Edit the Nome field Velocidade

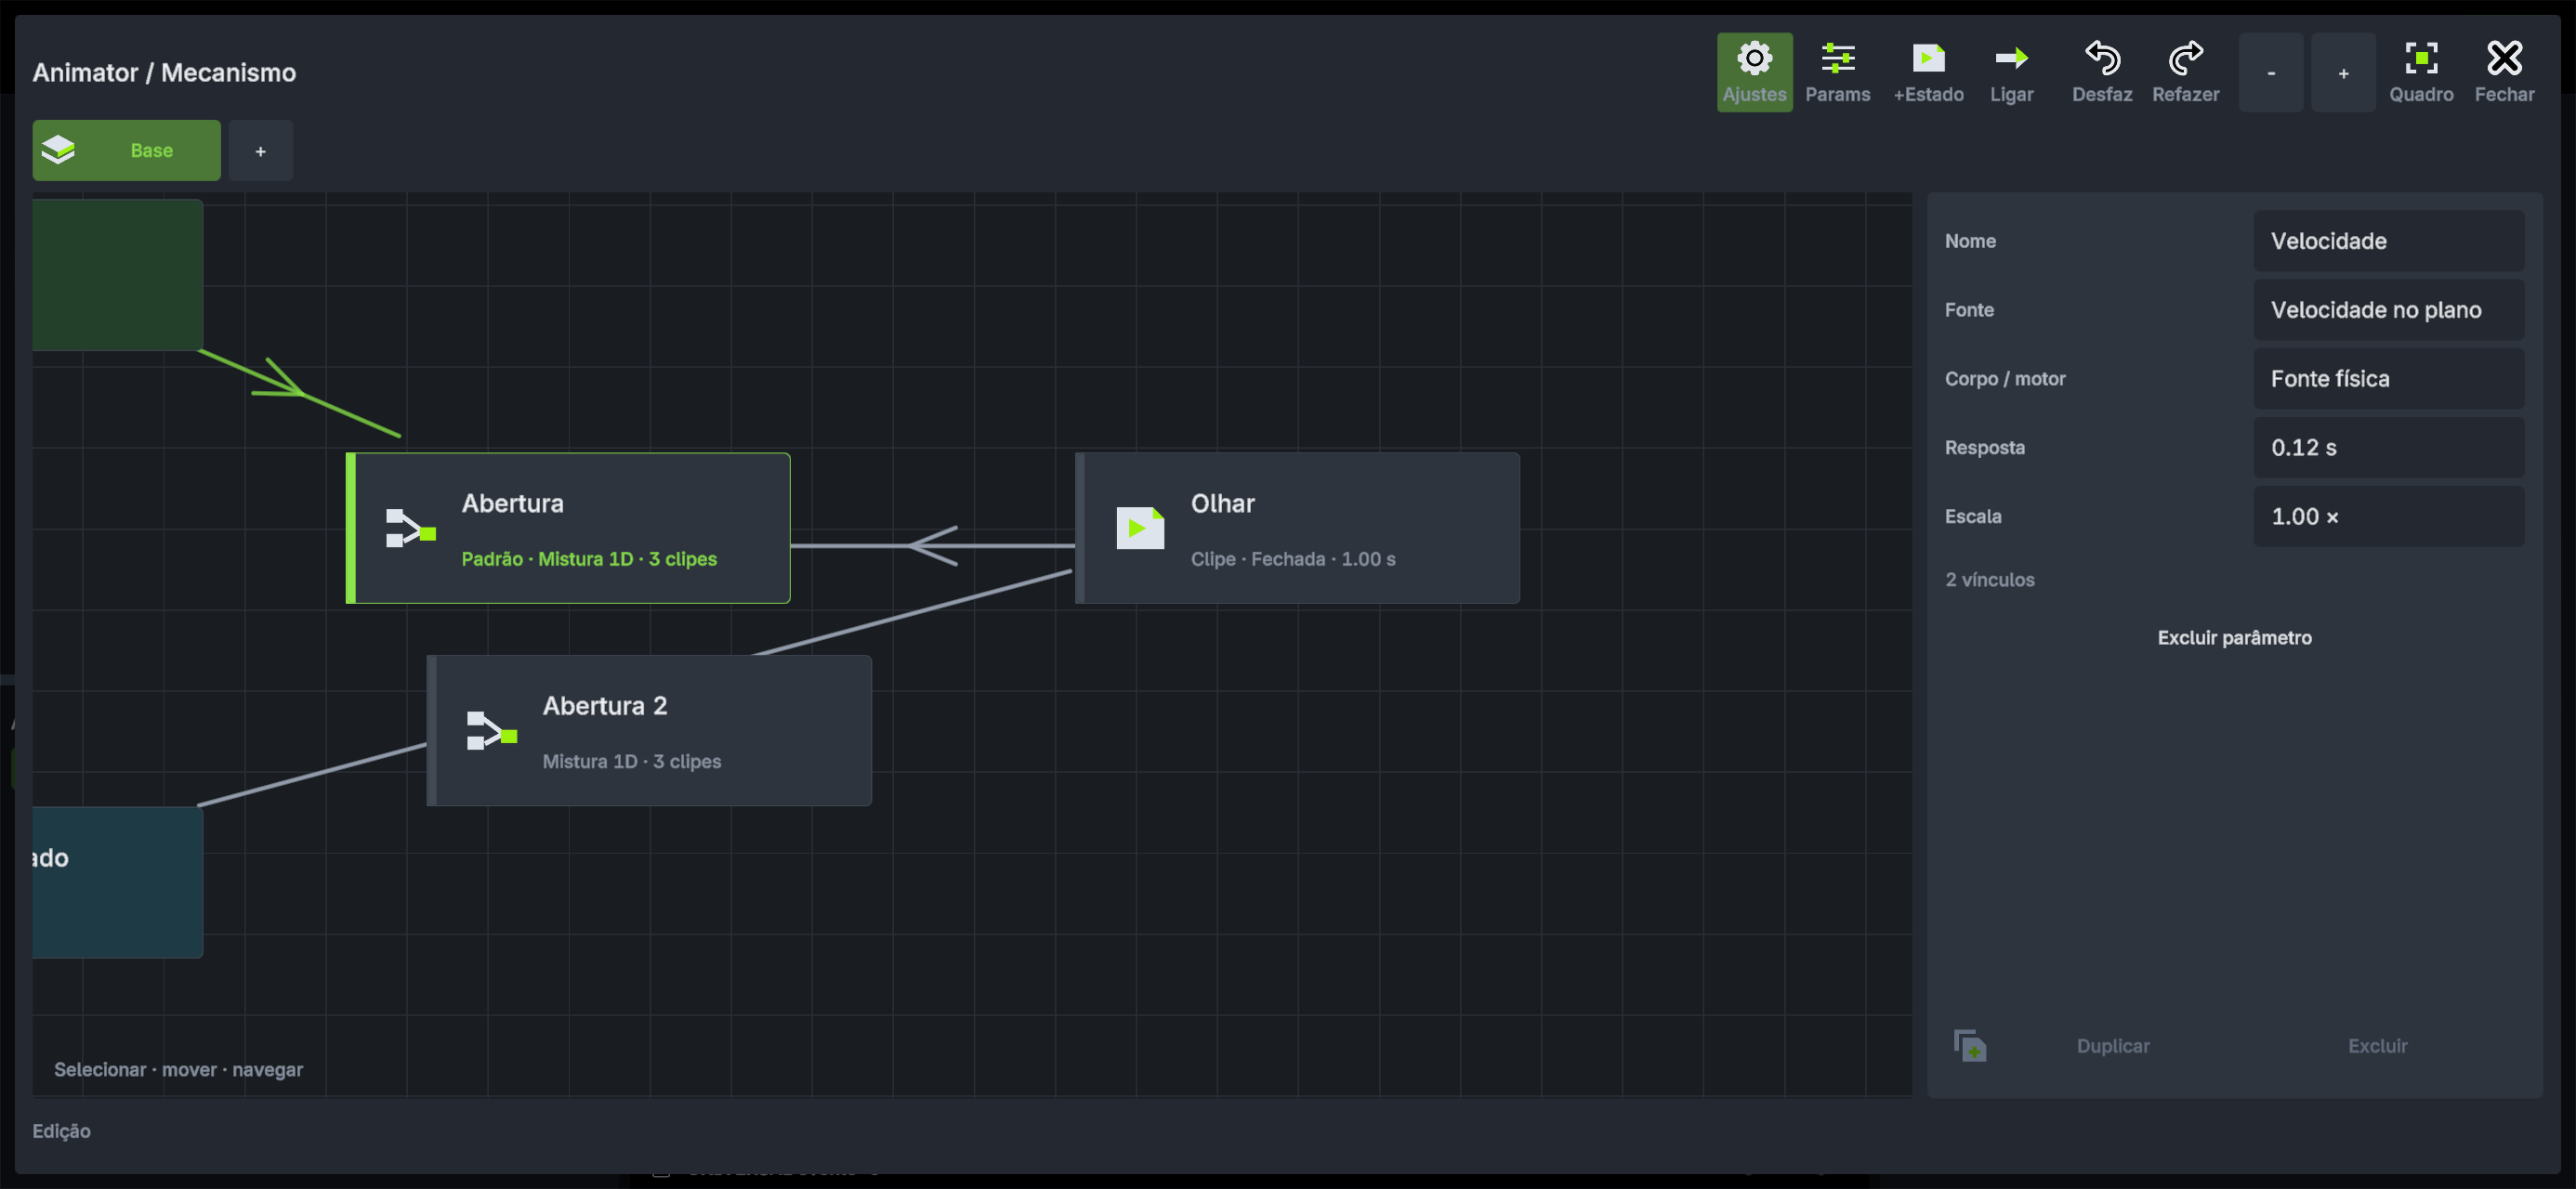[2388, 241]
